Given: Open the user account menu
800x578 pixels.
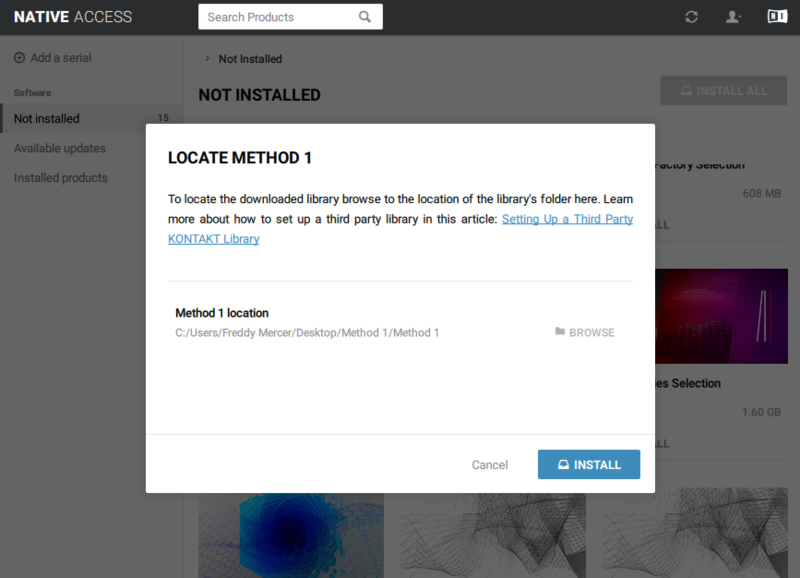Looking at the screenshot, I should point(733,17).
